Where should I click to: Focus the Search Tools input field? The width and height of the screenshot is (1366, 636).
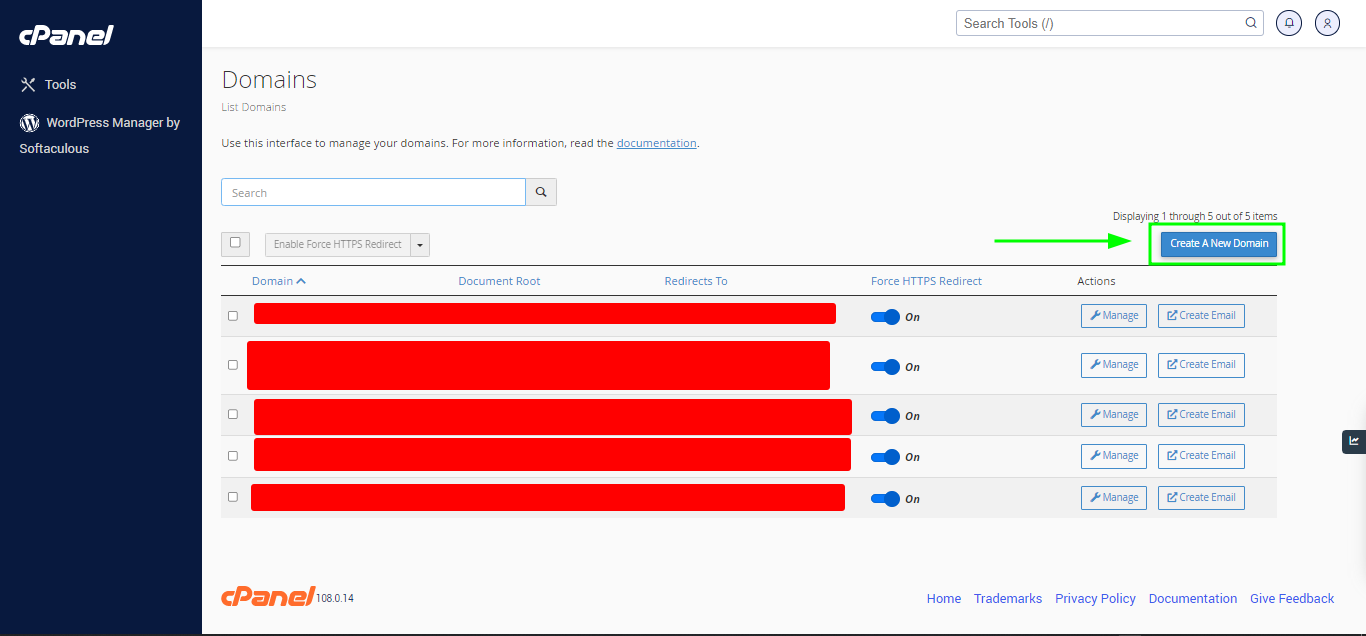coord(1100,23)
